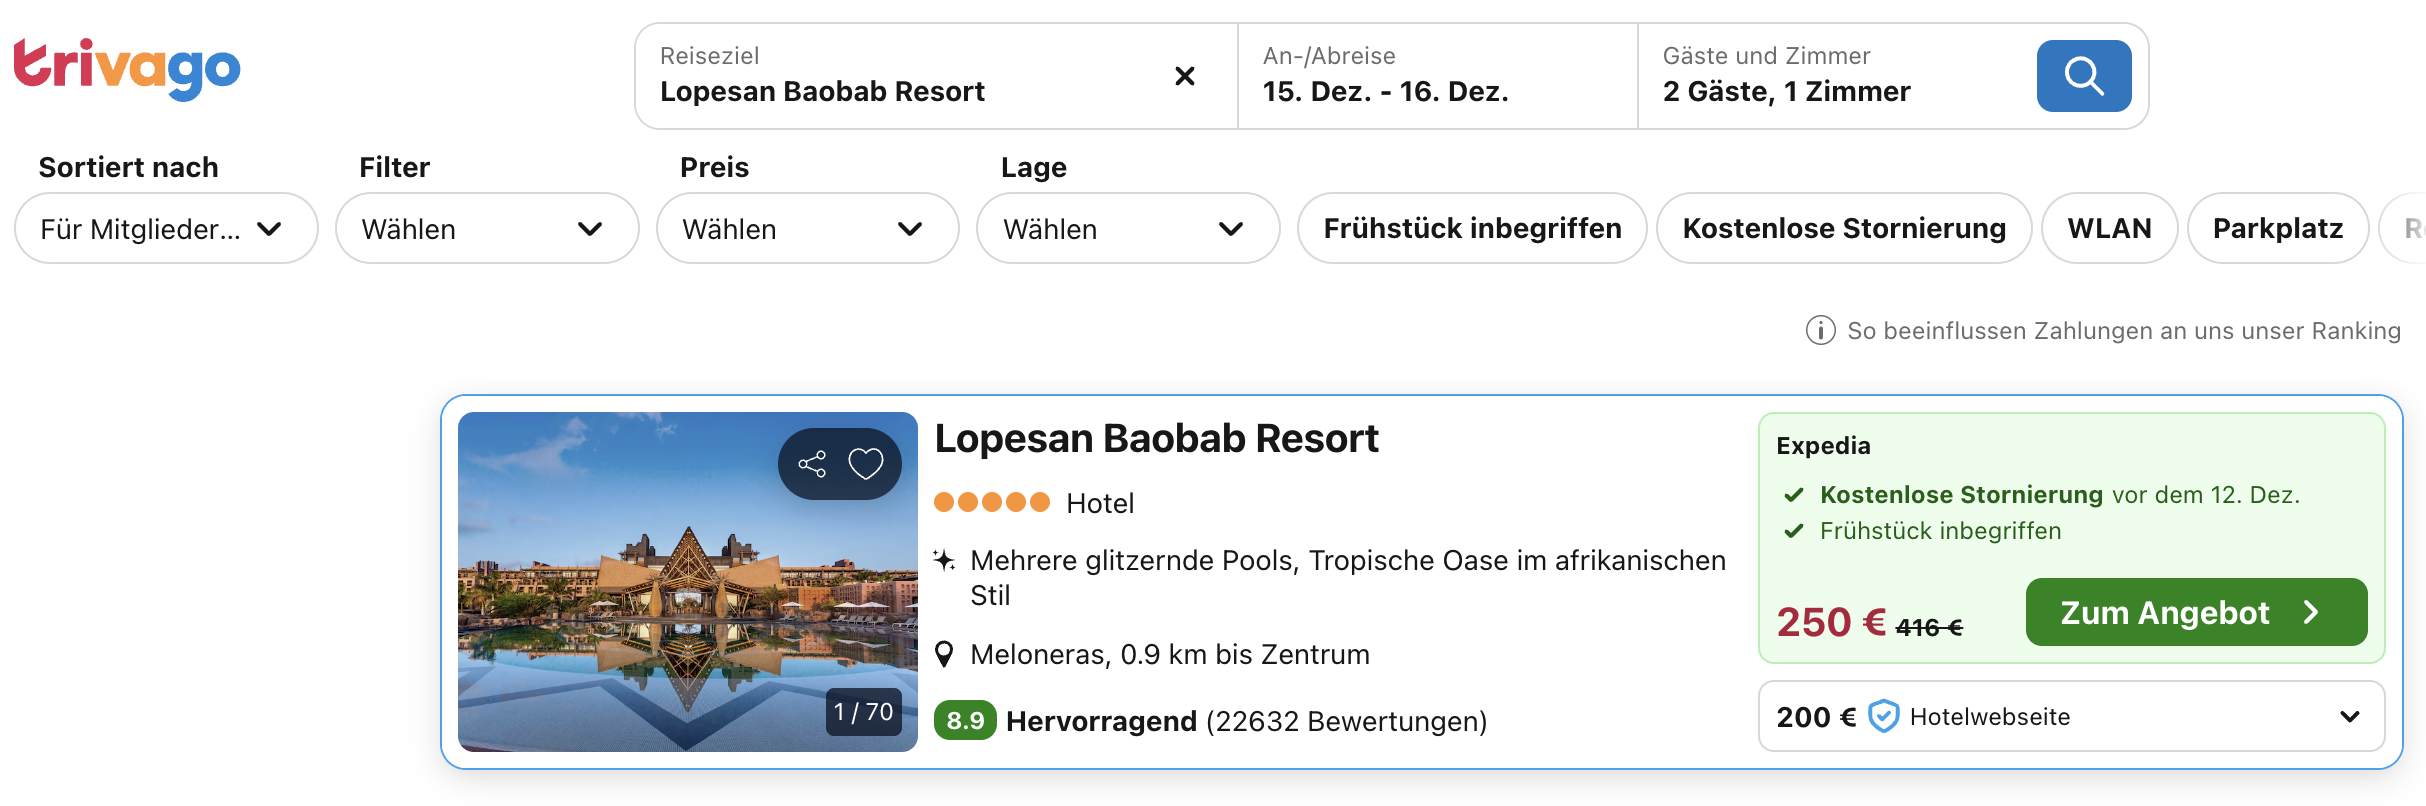
Task: Click the blue search magnifier button
Action: [x=2083, y=76]
